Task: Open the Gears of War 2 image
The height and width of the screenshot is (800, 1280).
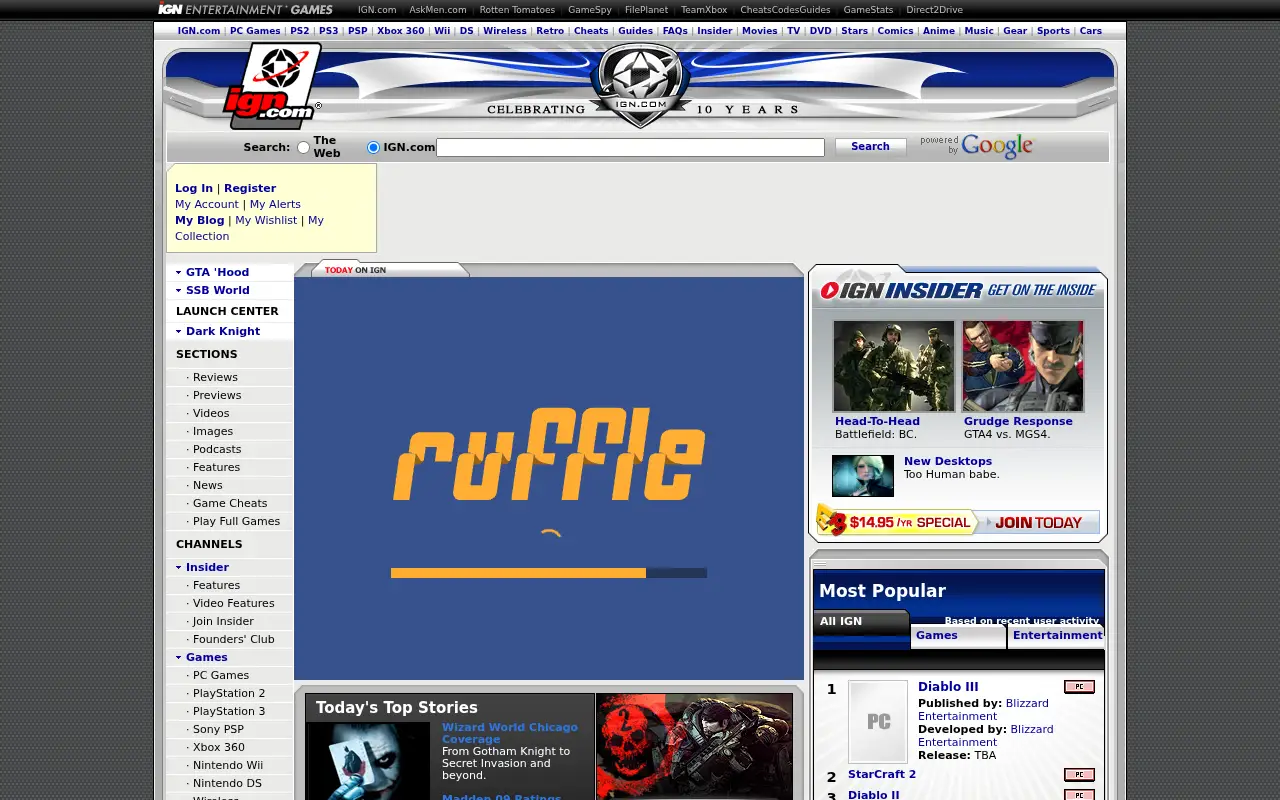Action: (x=694, y=746)
